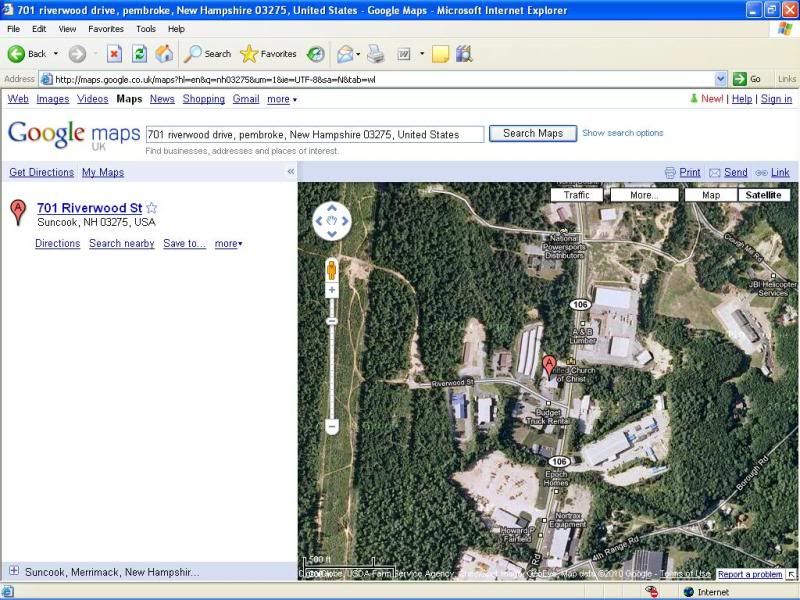Screen dimensions: 800x600
Task: Open the File menu
Action: (x=14, y=29)
